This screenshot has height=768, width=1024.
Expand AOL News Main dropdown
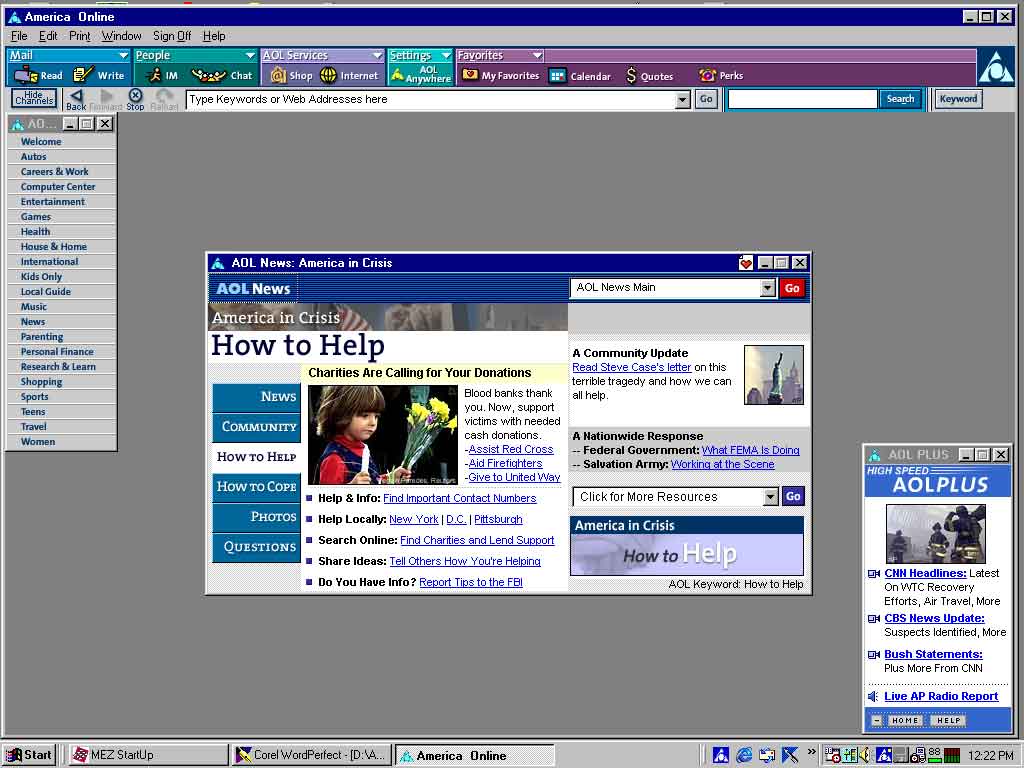coord(768,288)
